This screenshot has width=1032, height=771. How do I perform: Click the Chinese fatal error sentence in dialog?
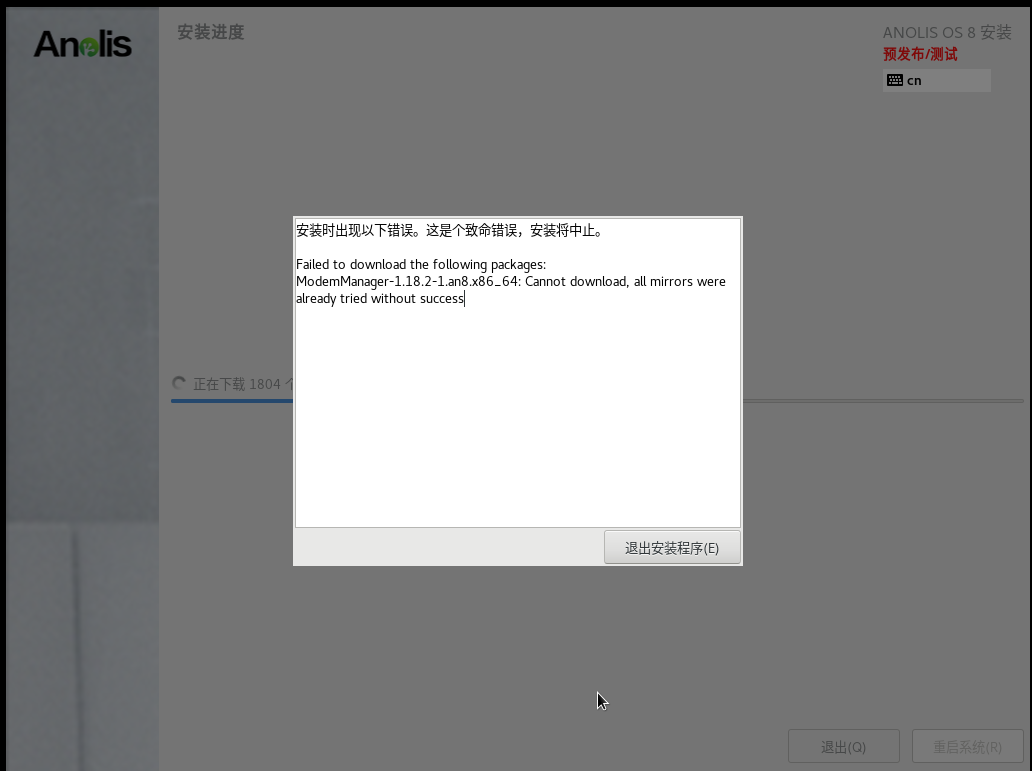pyautogui.click(x=449, y=231)
